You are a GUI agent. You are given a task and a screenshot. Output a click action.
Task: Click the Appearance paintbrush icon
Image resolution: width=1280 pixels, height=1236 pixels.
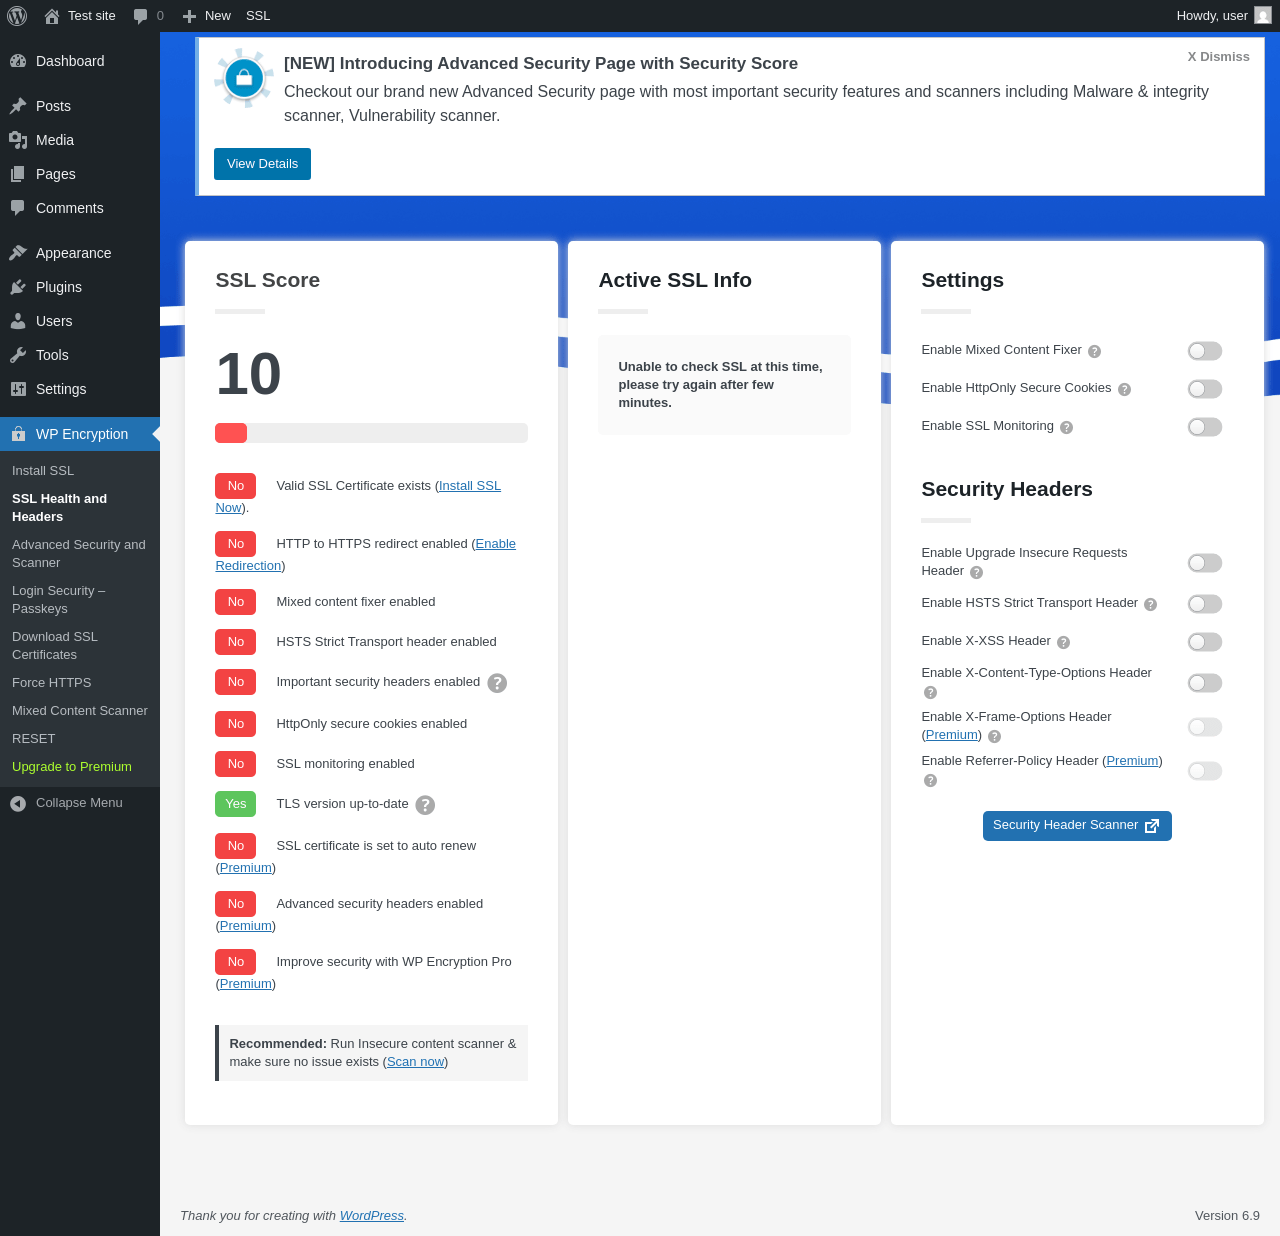click(x=18, y=253)
